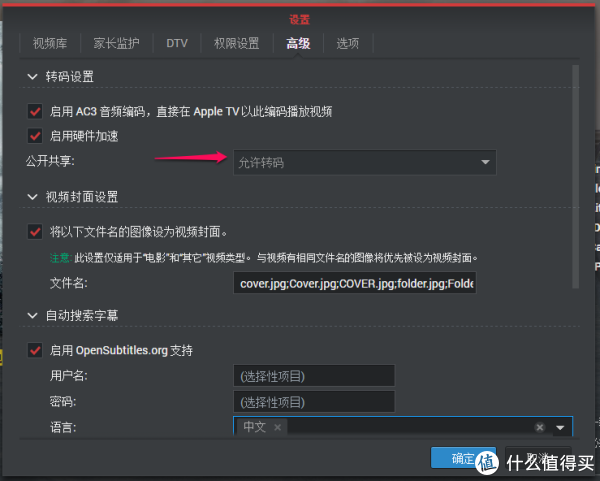Remove the 中文 language tag
Viewport: 600px width, 481px height.
(x=279, y=427)
